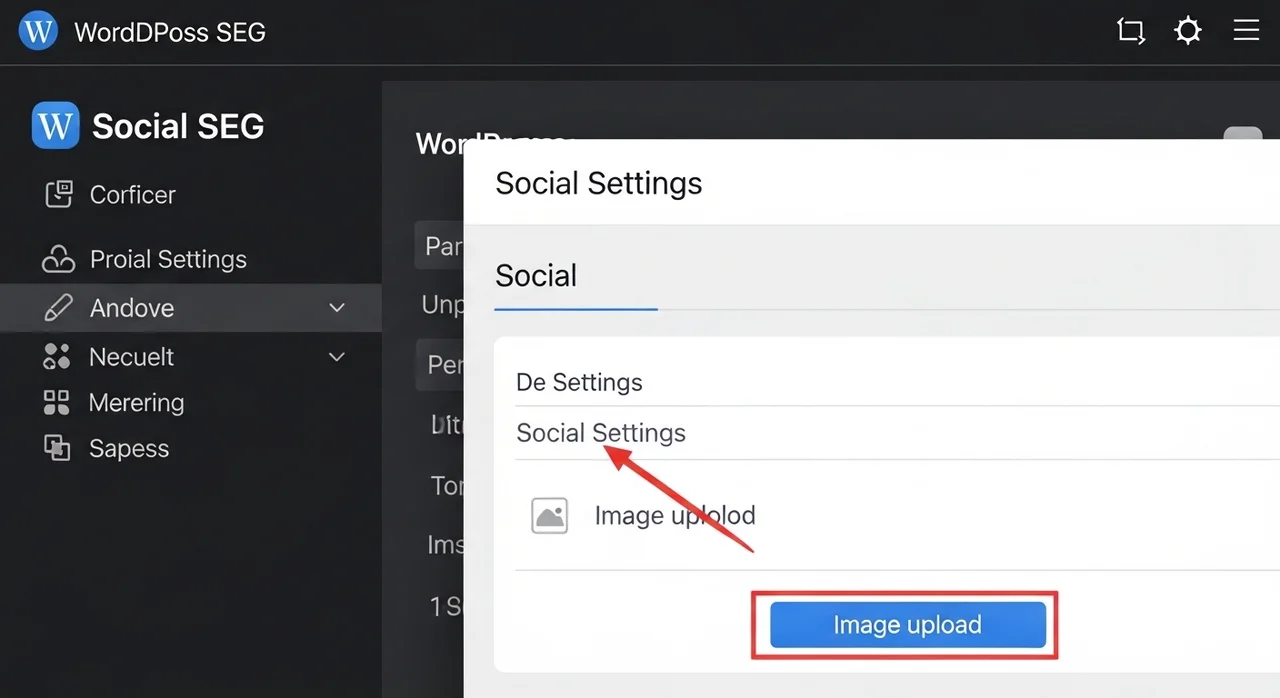Click the Sapess sidebar icon
This screenshot has height=698, width=1280.
(57, 448)
